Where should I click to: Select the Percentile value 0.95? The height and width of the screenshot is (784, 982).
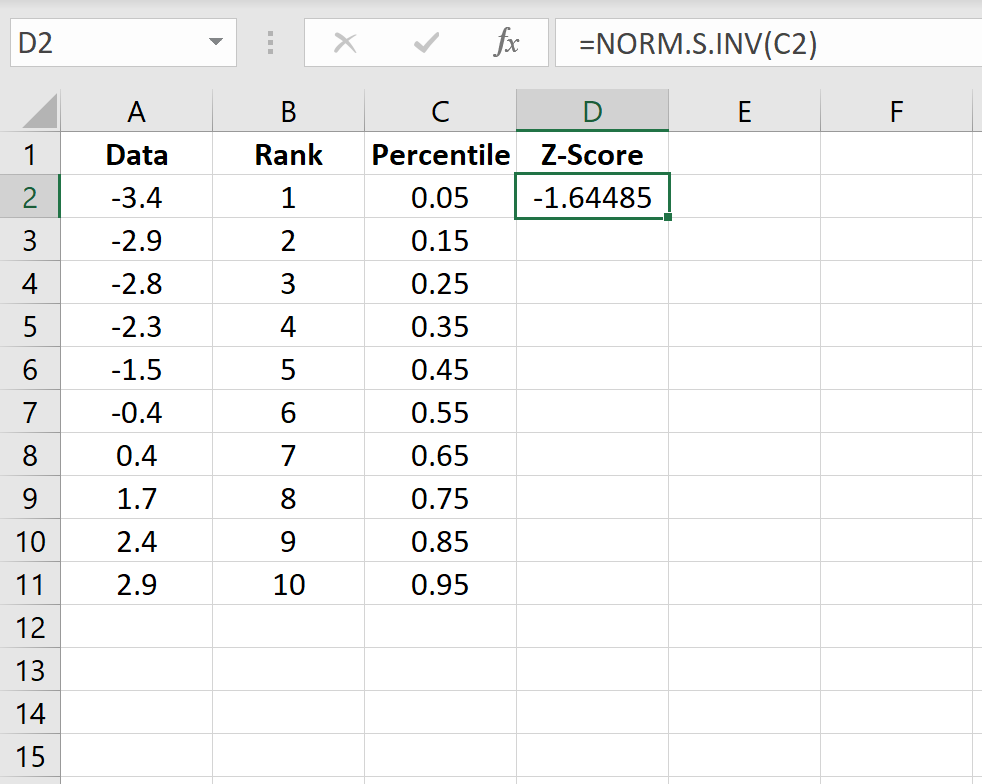440,584
